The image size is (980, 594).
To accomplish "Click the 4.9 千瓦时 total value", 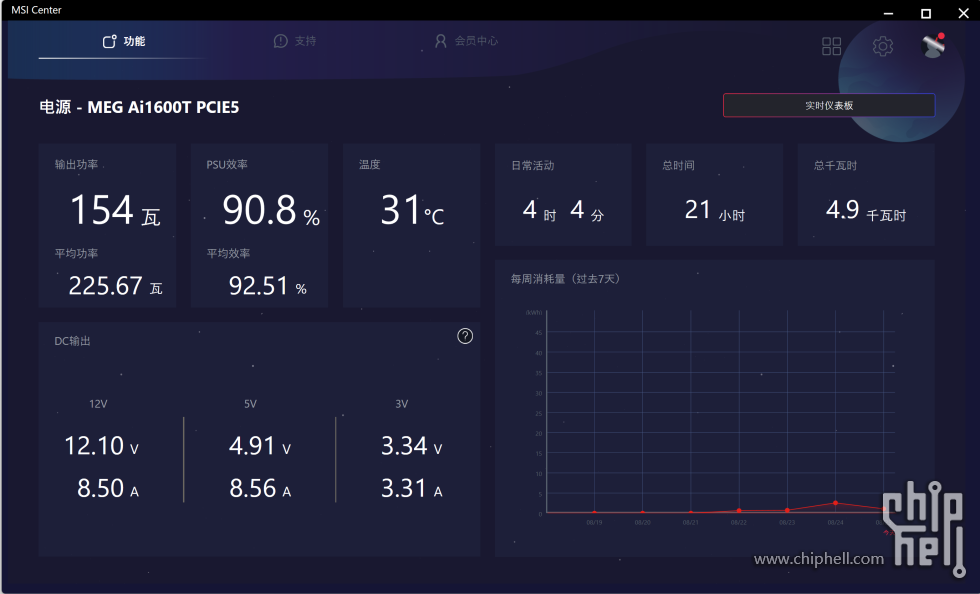I will point(866,211).
